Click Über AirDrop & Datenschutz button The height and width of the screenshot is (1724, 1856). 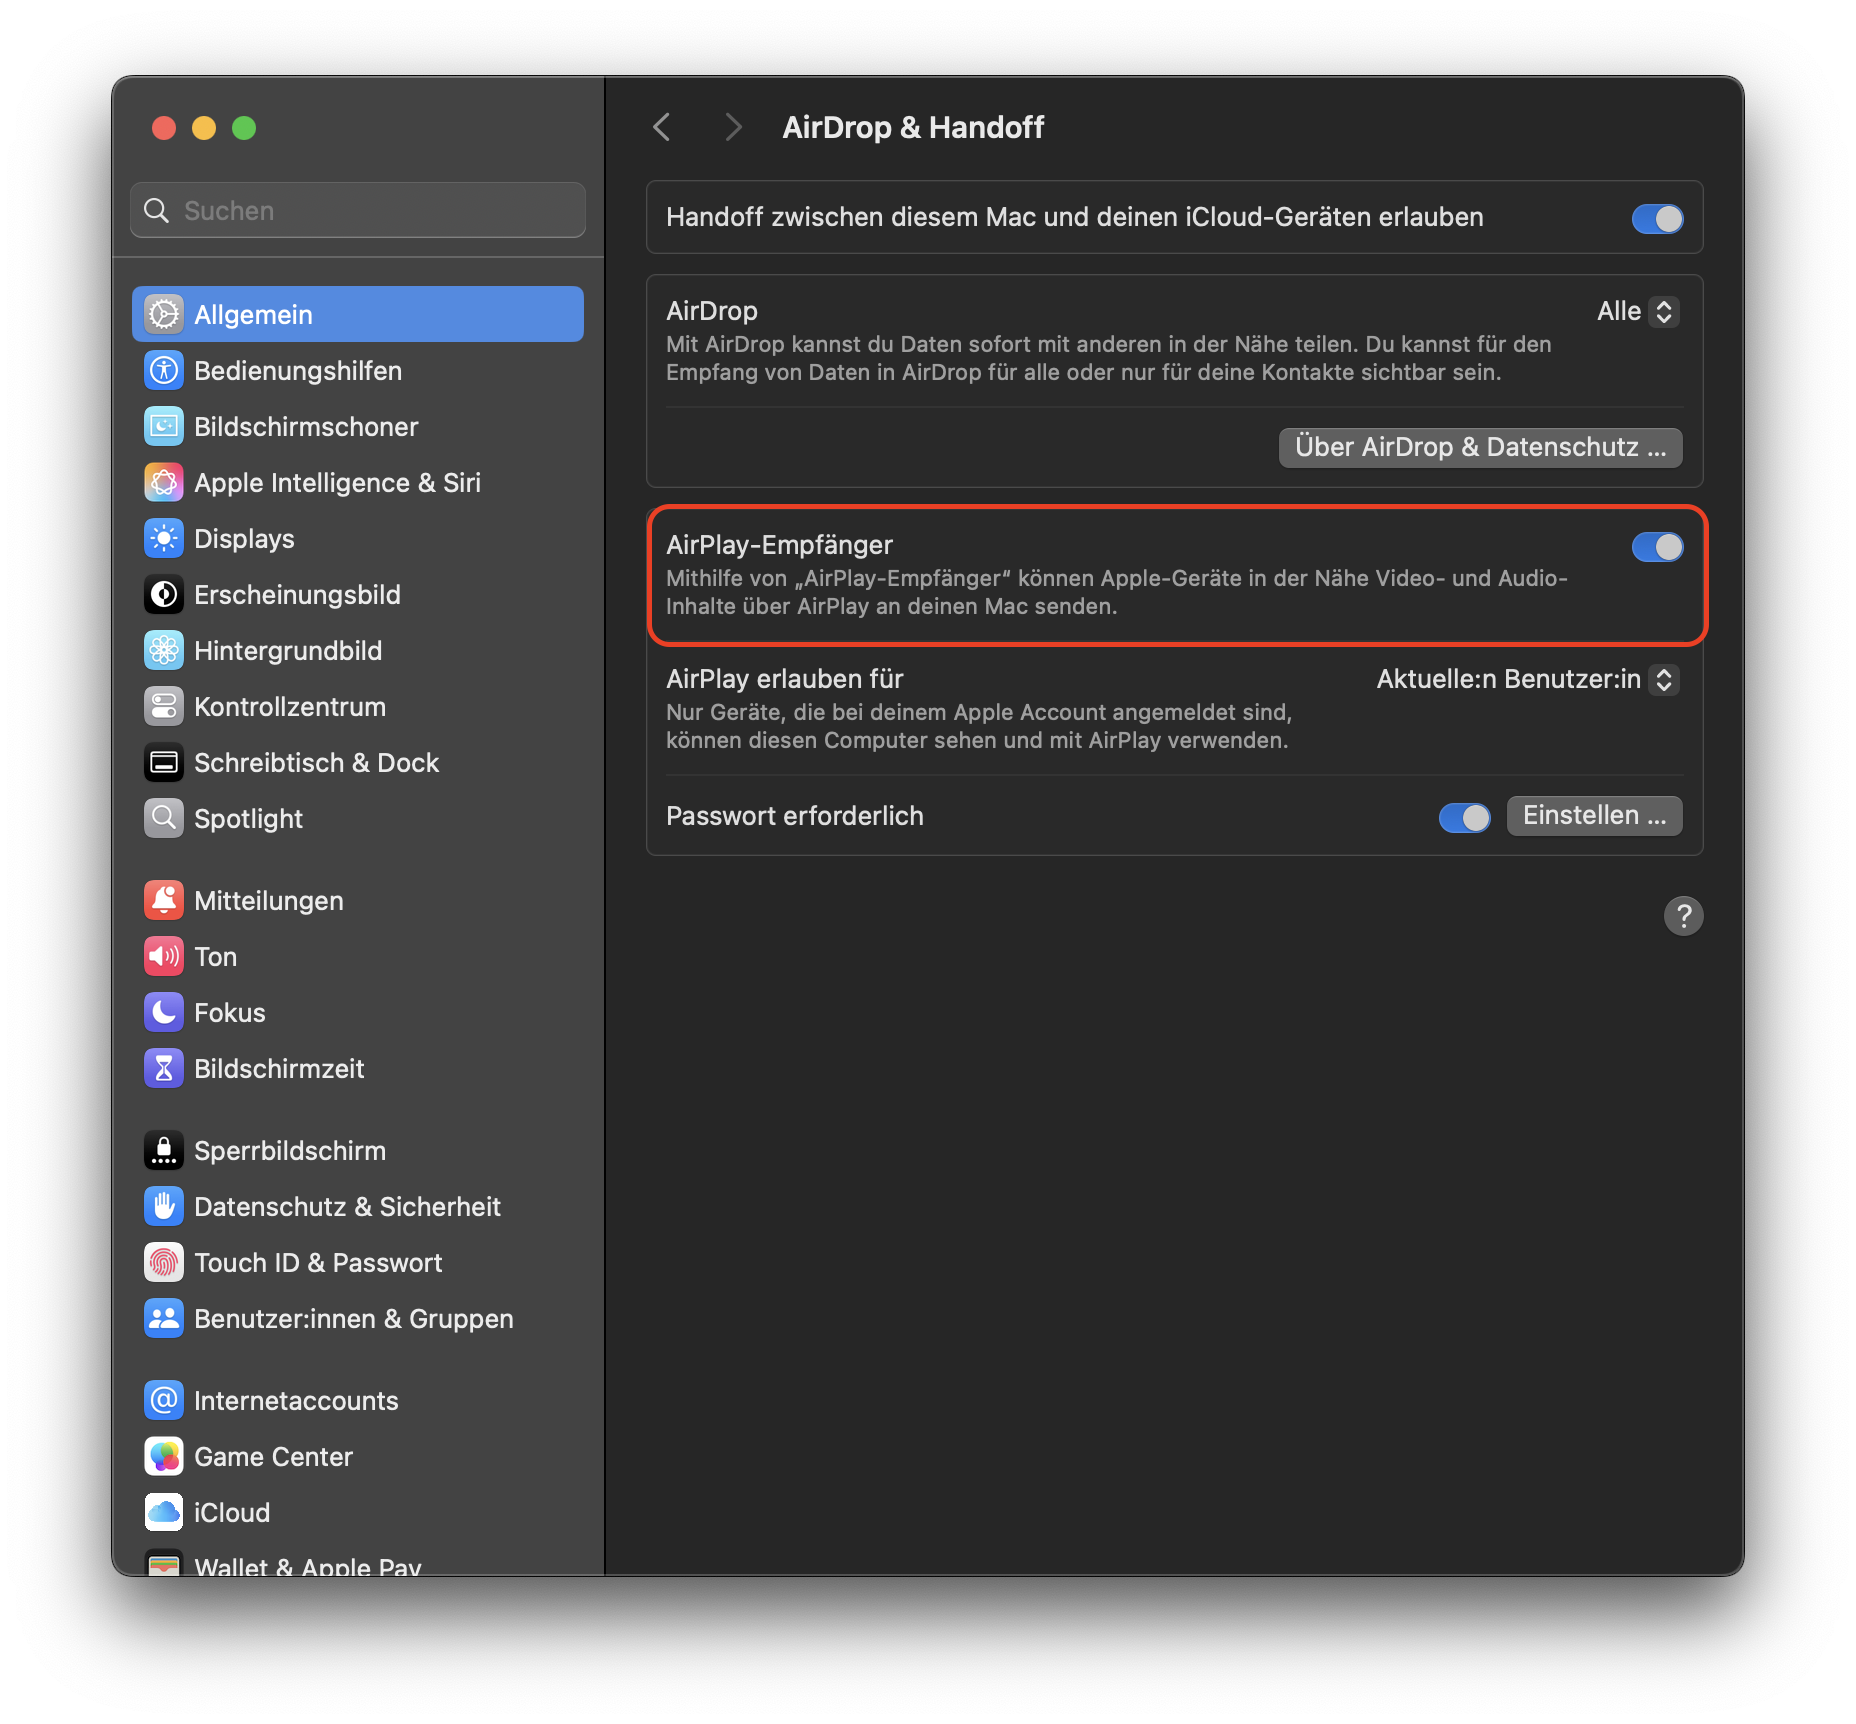pos(1480,447)
